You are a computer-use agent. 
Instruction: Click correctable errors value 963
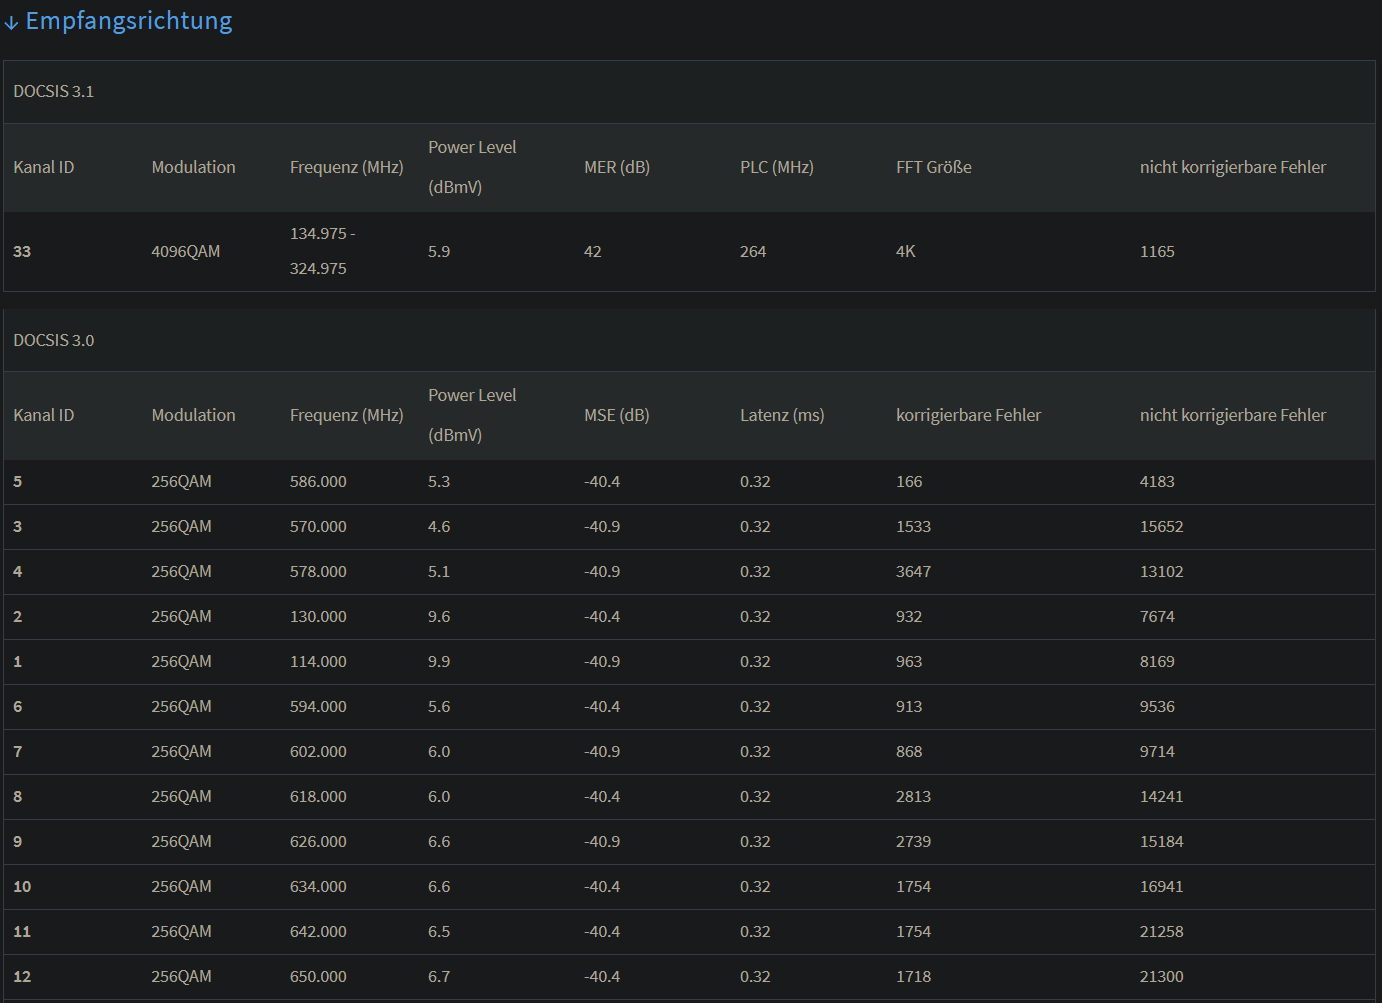point(909,661)
